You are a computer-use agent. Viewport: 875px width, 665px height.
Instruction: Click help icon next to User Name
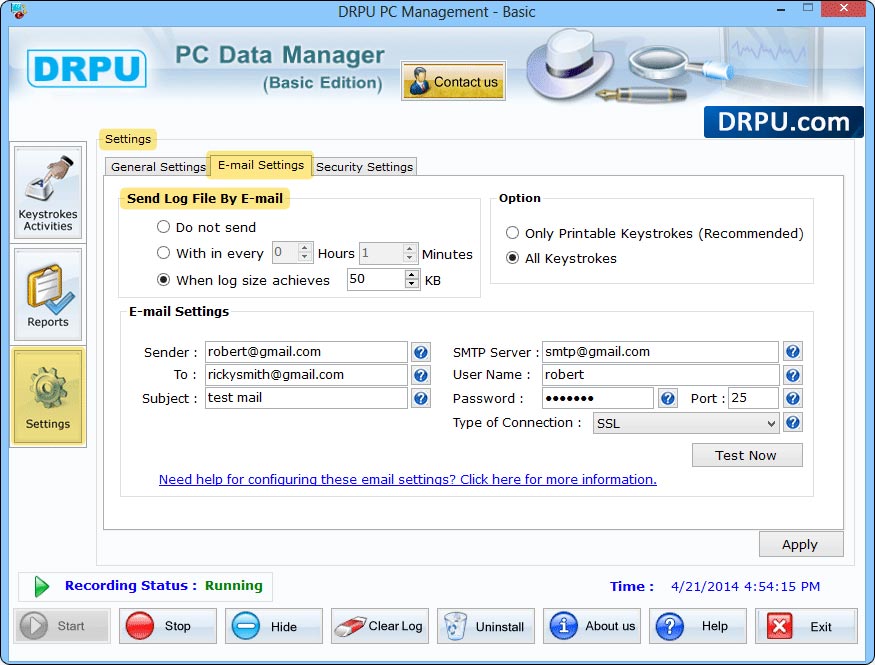coord(792,375)
